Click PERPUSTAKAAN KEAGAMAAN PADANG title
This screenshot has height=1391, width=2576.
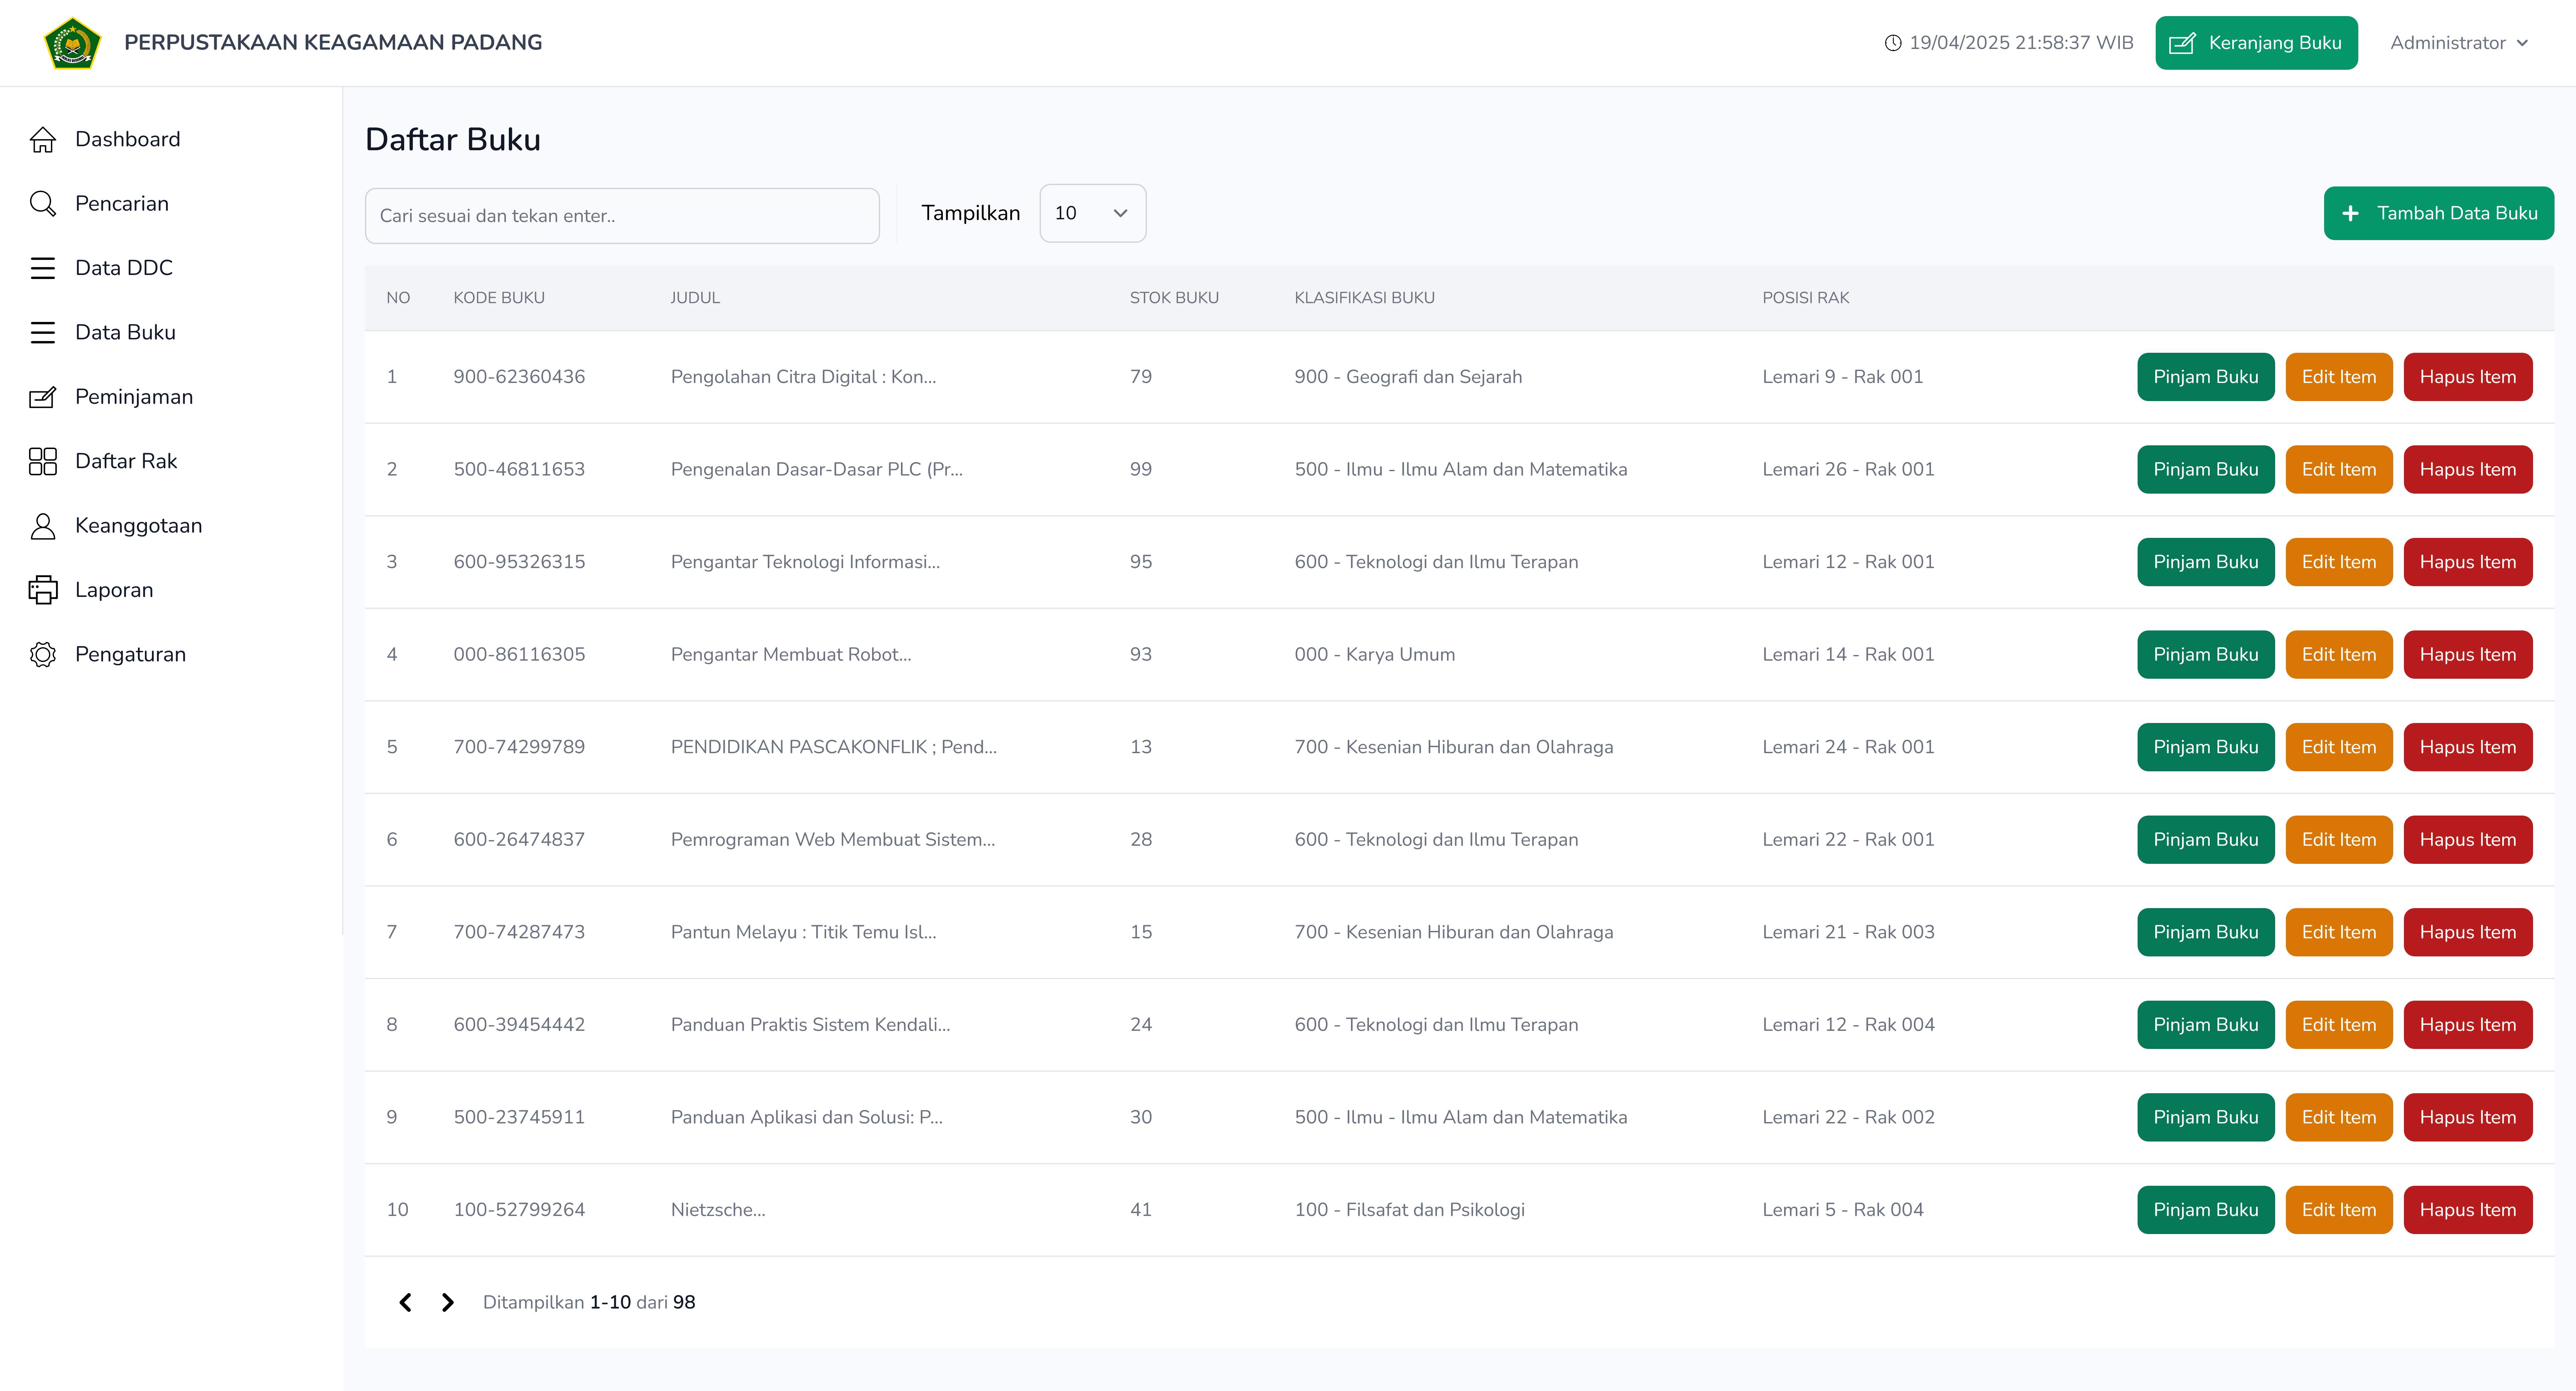[x=333, y=43]
